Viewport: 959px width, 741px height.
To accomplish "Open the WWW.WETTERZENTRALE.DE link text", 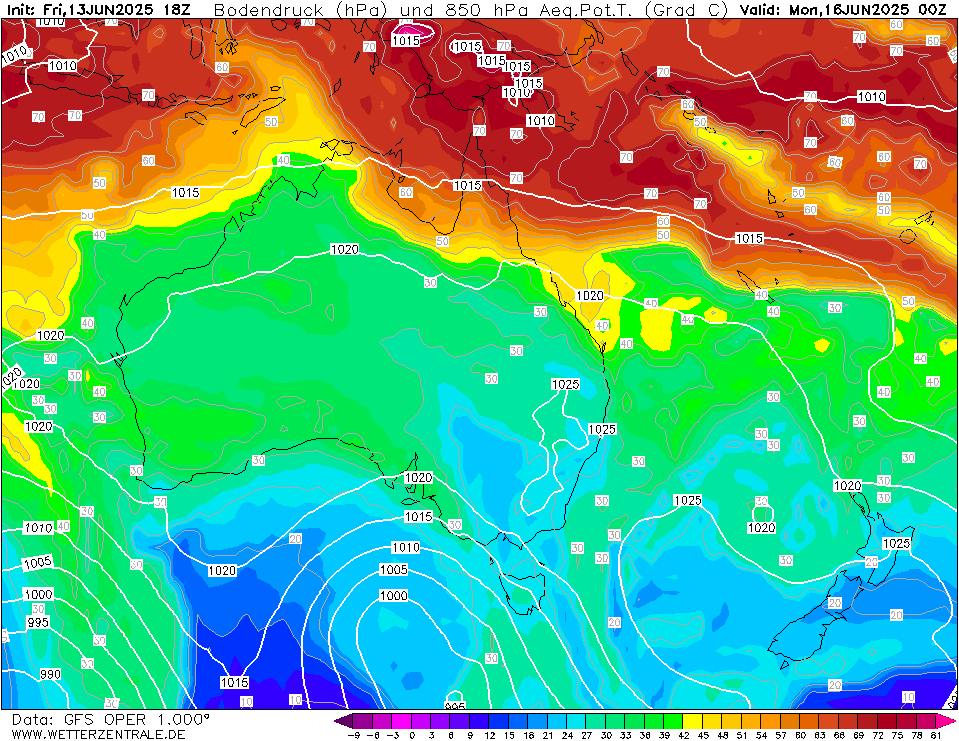I will click(x=98, y=734).
